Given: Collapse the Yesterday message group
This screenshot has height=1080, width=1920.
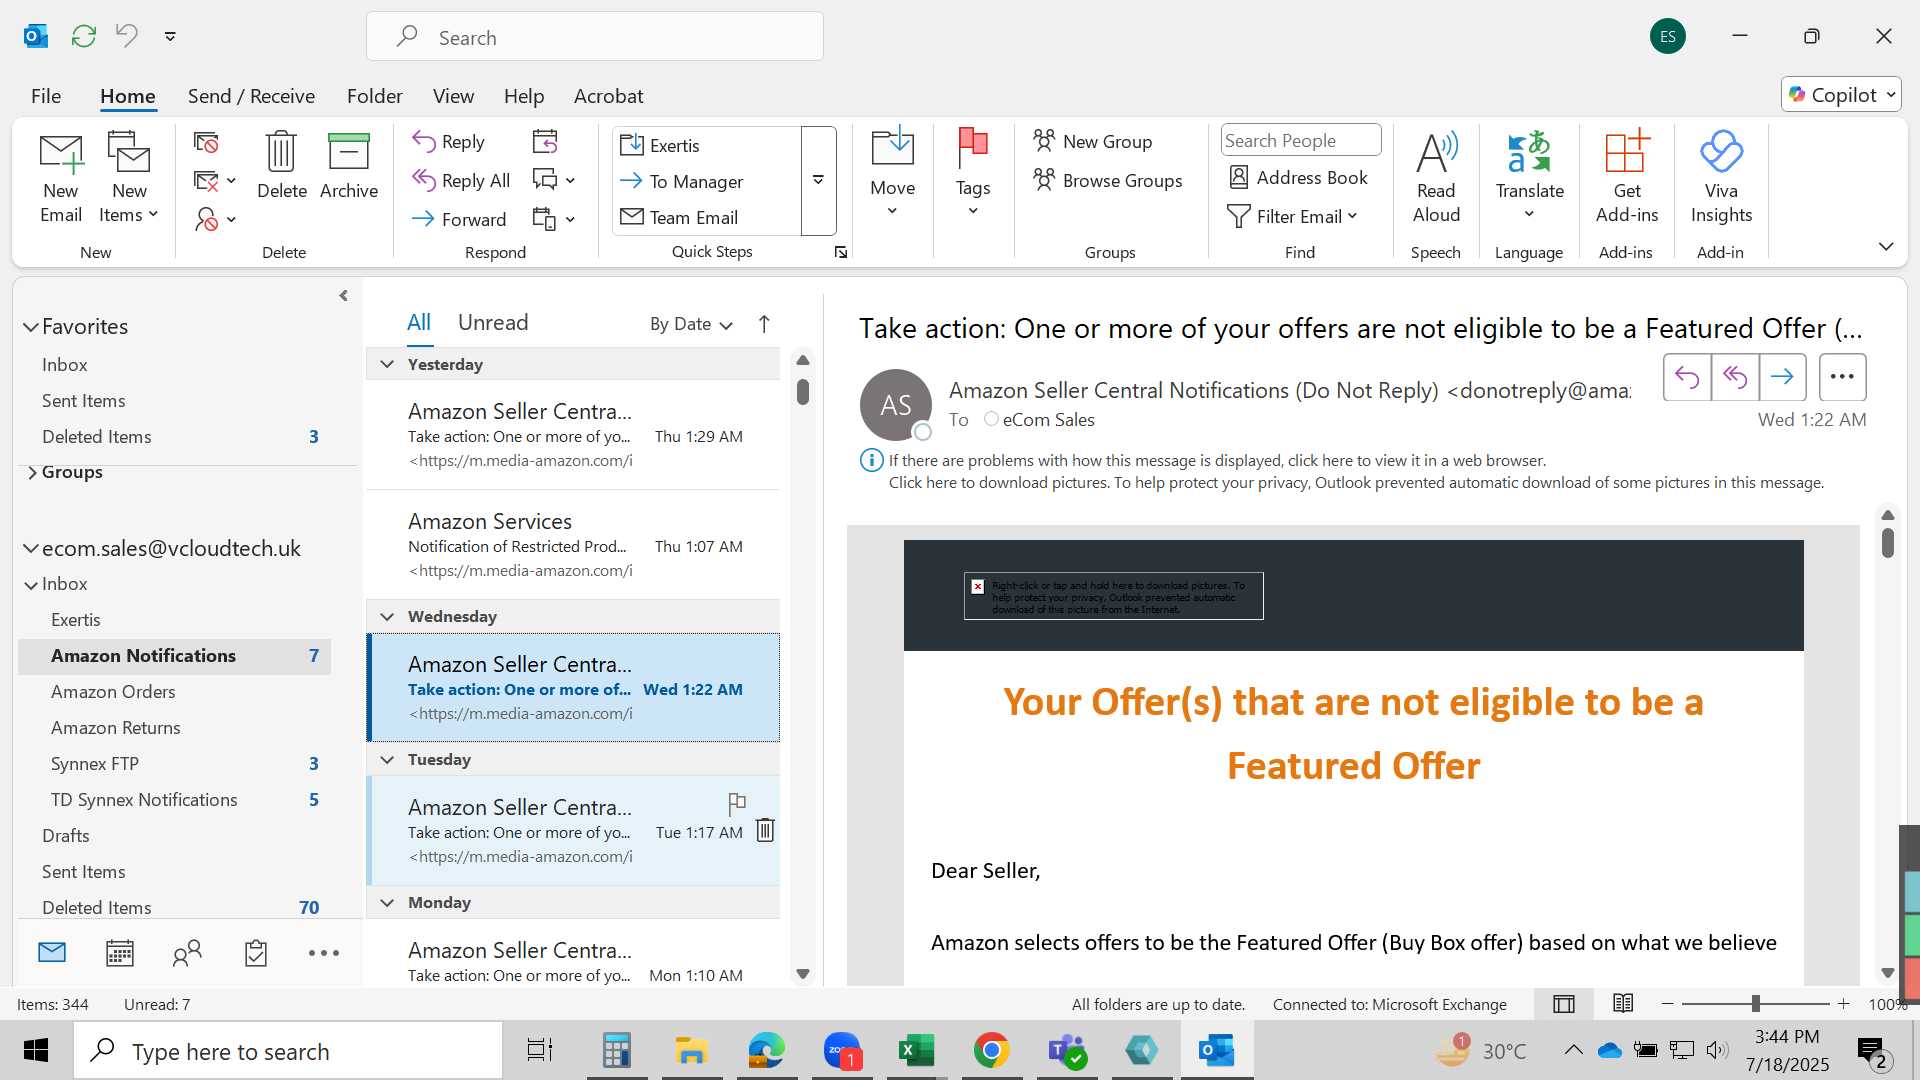Looking at the screenshot, I should (387, 364).
